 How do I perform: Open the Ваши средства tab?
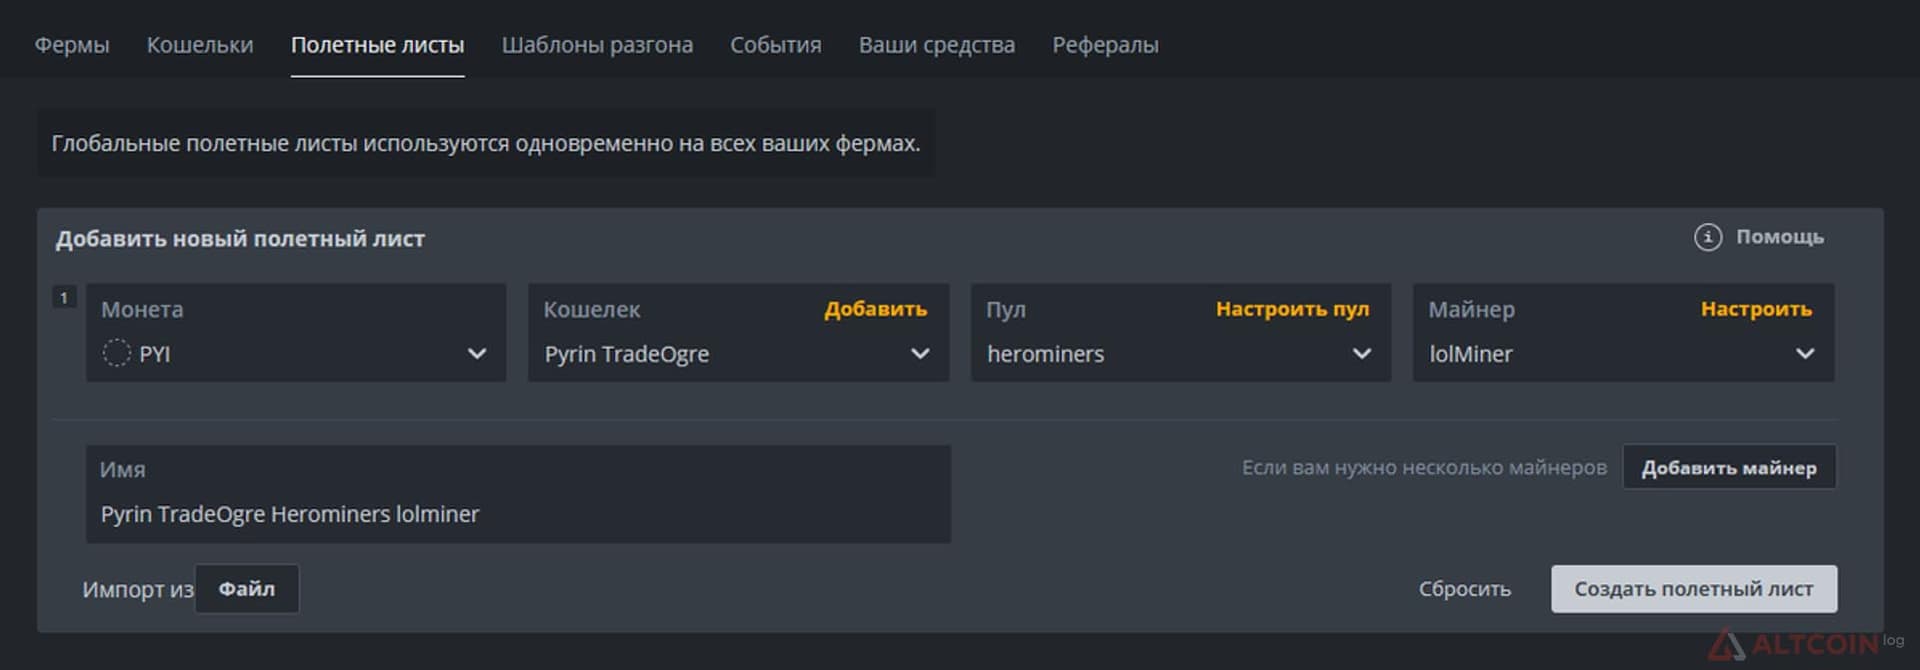coord(937,45)
